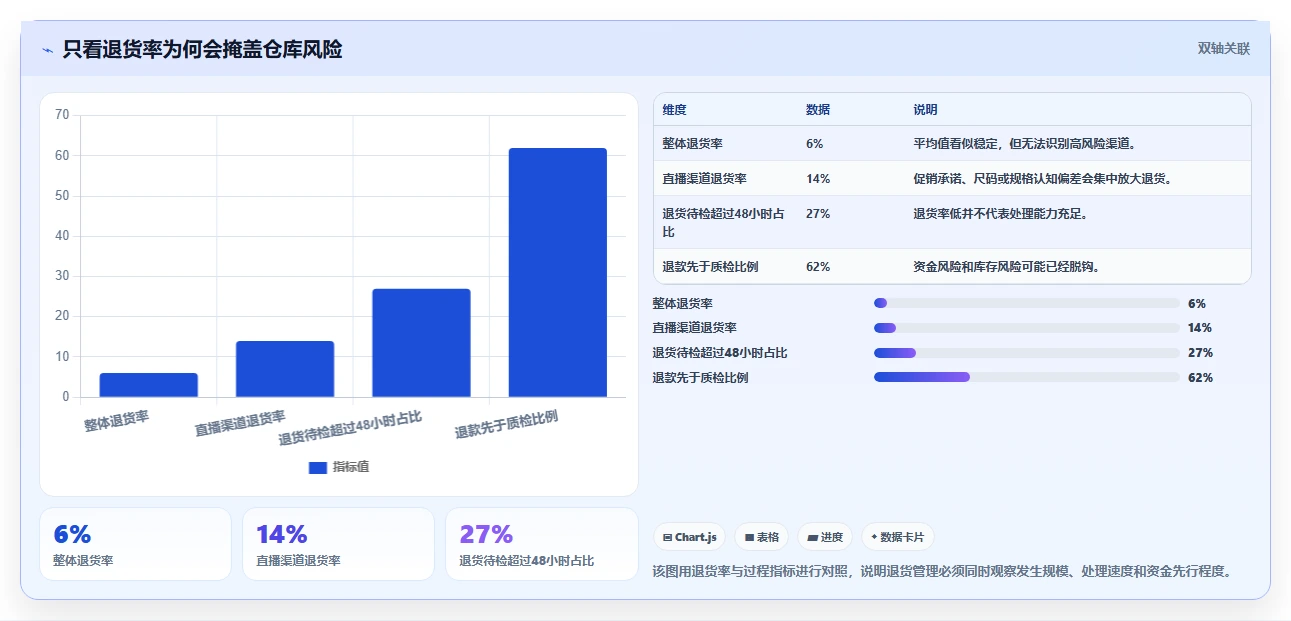This screenshot has width=1291, height=621.
Task: Click the 退货待检超过48小时占比 x-axis label
Action: 350,428
